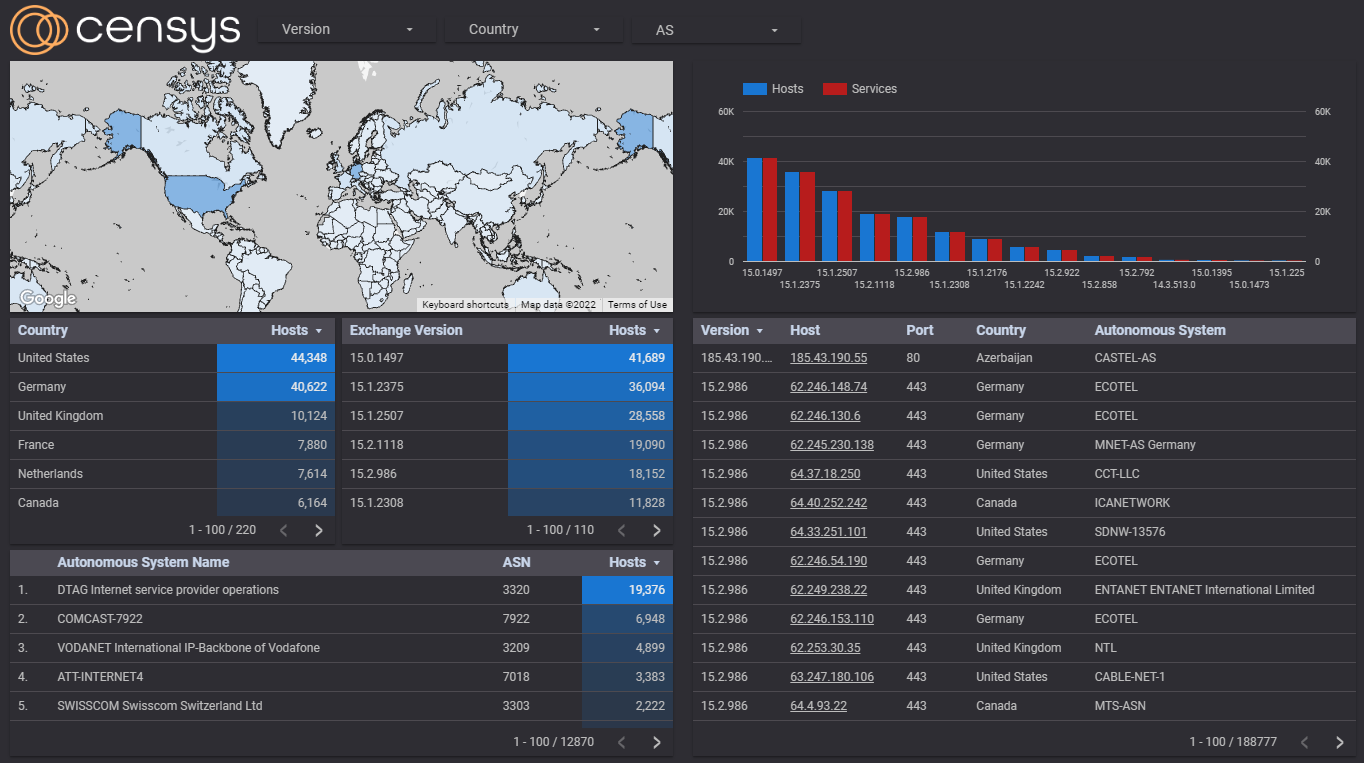Open the Country filter dropdown

point(533,29)
